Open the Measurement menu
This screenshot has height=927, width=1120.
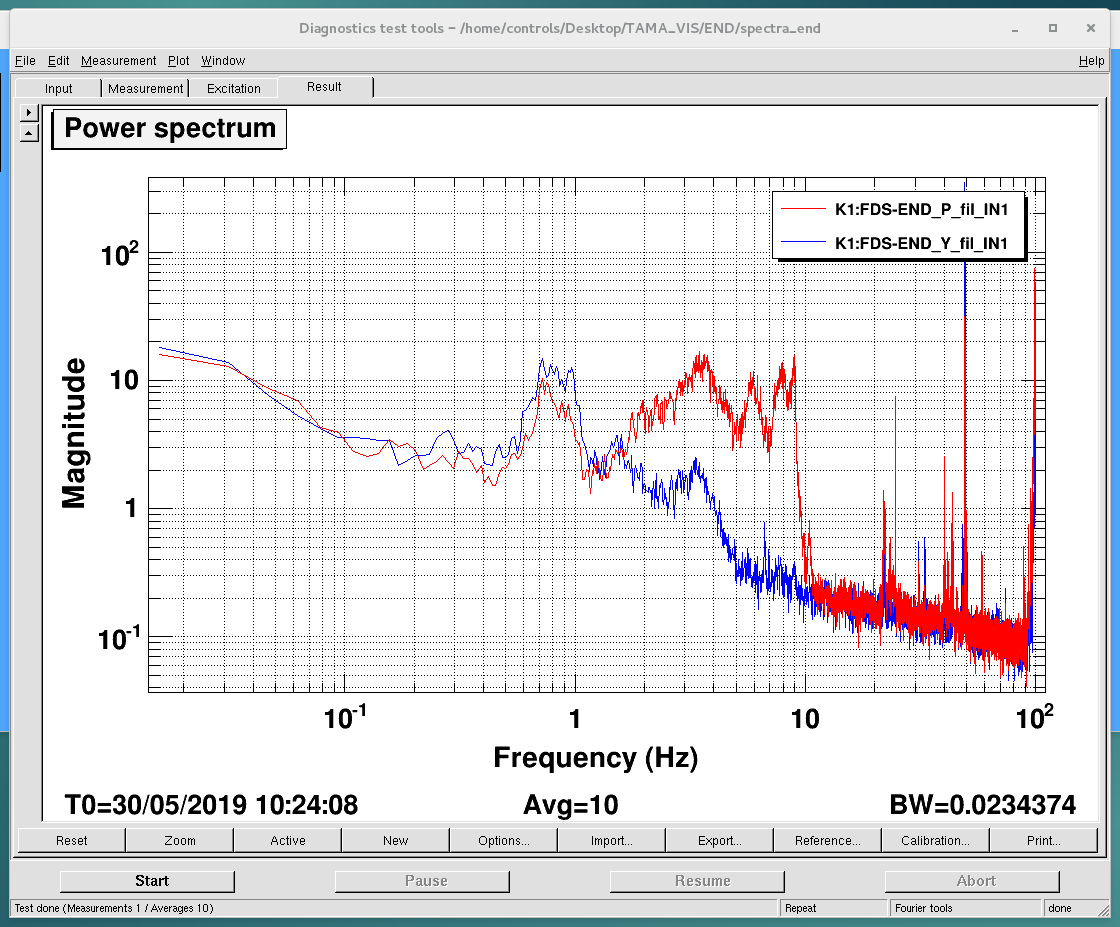click(x=118, y=61)
